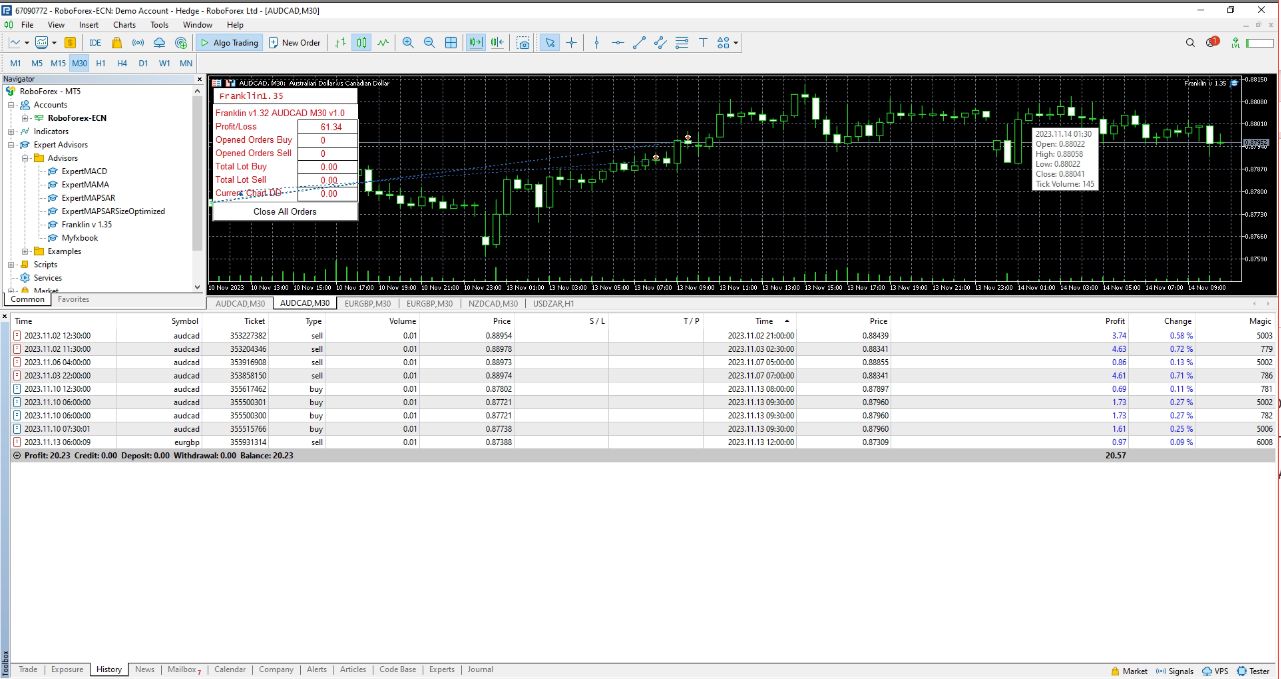Open the MetaEditor IDE icon
The width and height of the screenshot is (1281, 679).
95,43
